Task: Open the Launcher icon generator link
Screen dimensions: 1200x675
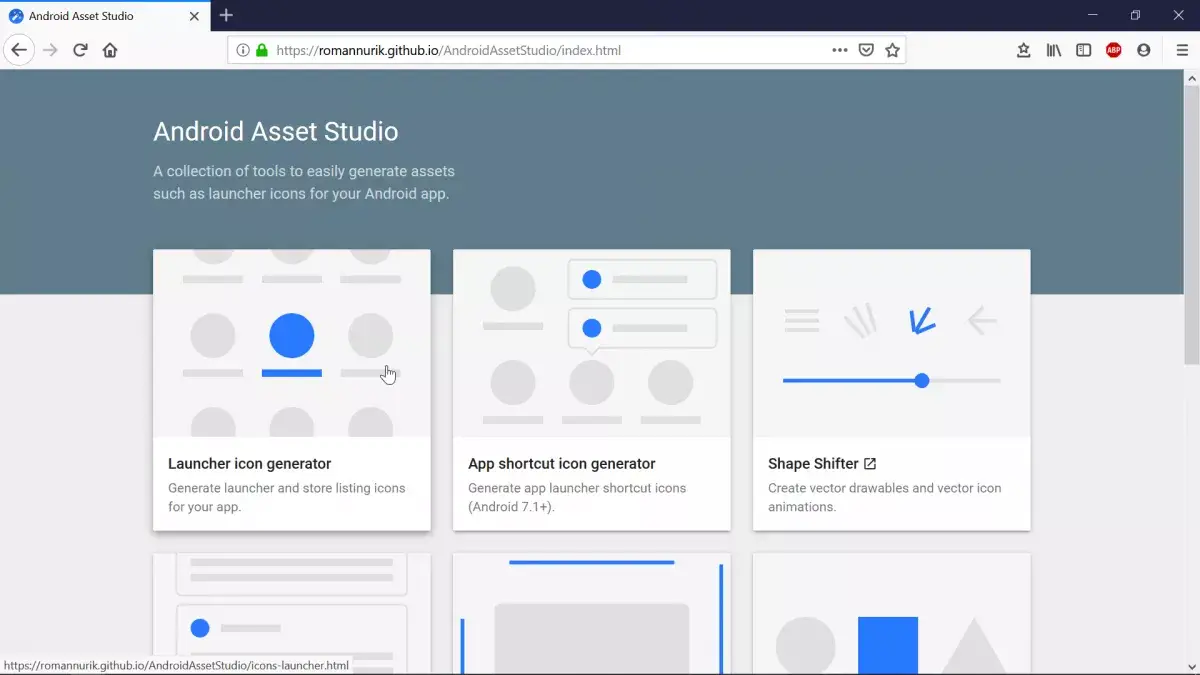Action: pos(249,464)
